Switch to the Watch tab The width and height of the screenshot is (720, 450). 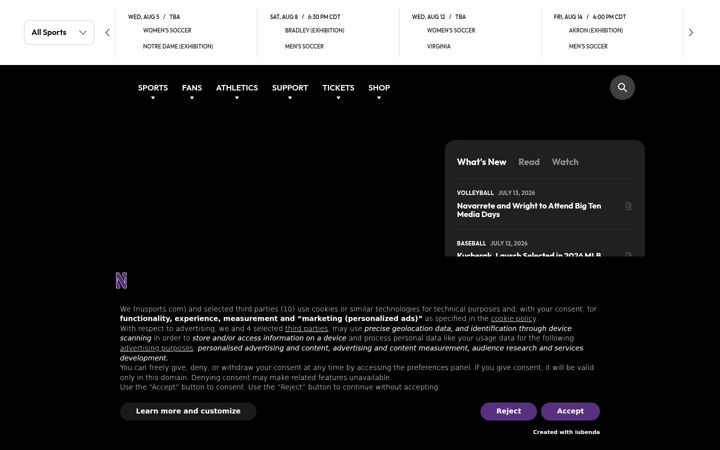(565, 162)
